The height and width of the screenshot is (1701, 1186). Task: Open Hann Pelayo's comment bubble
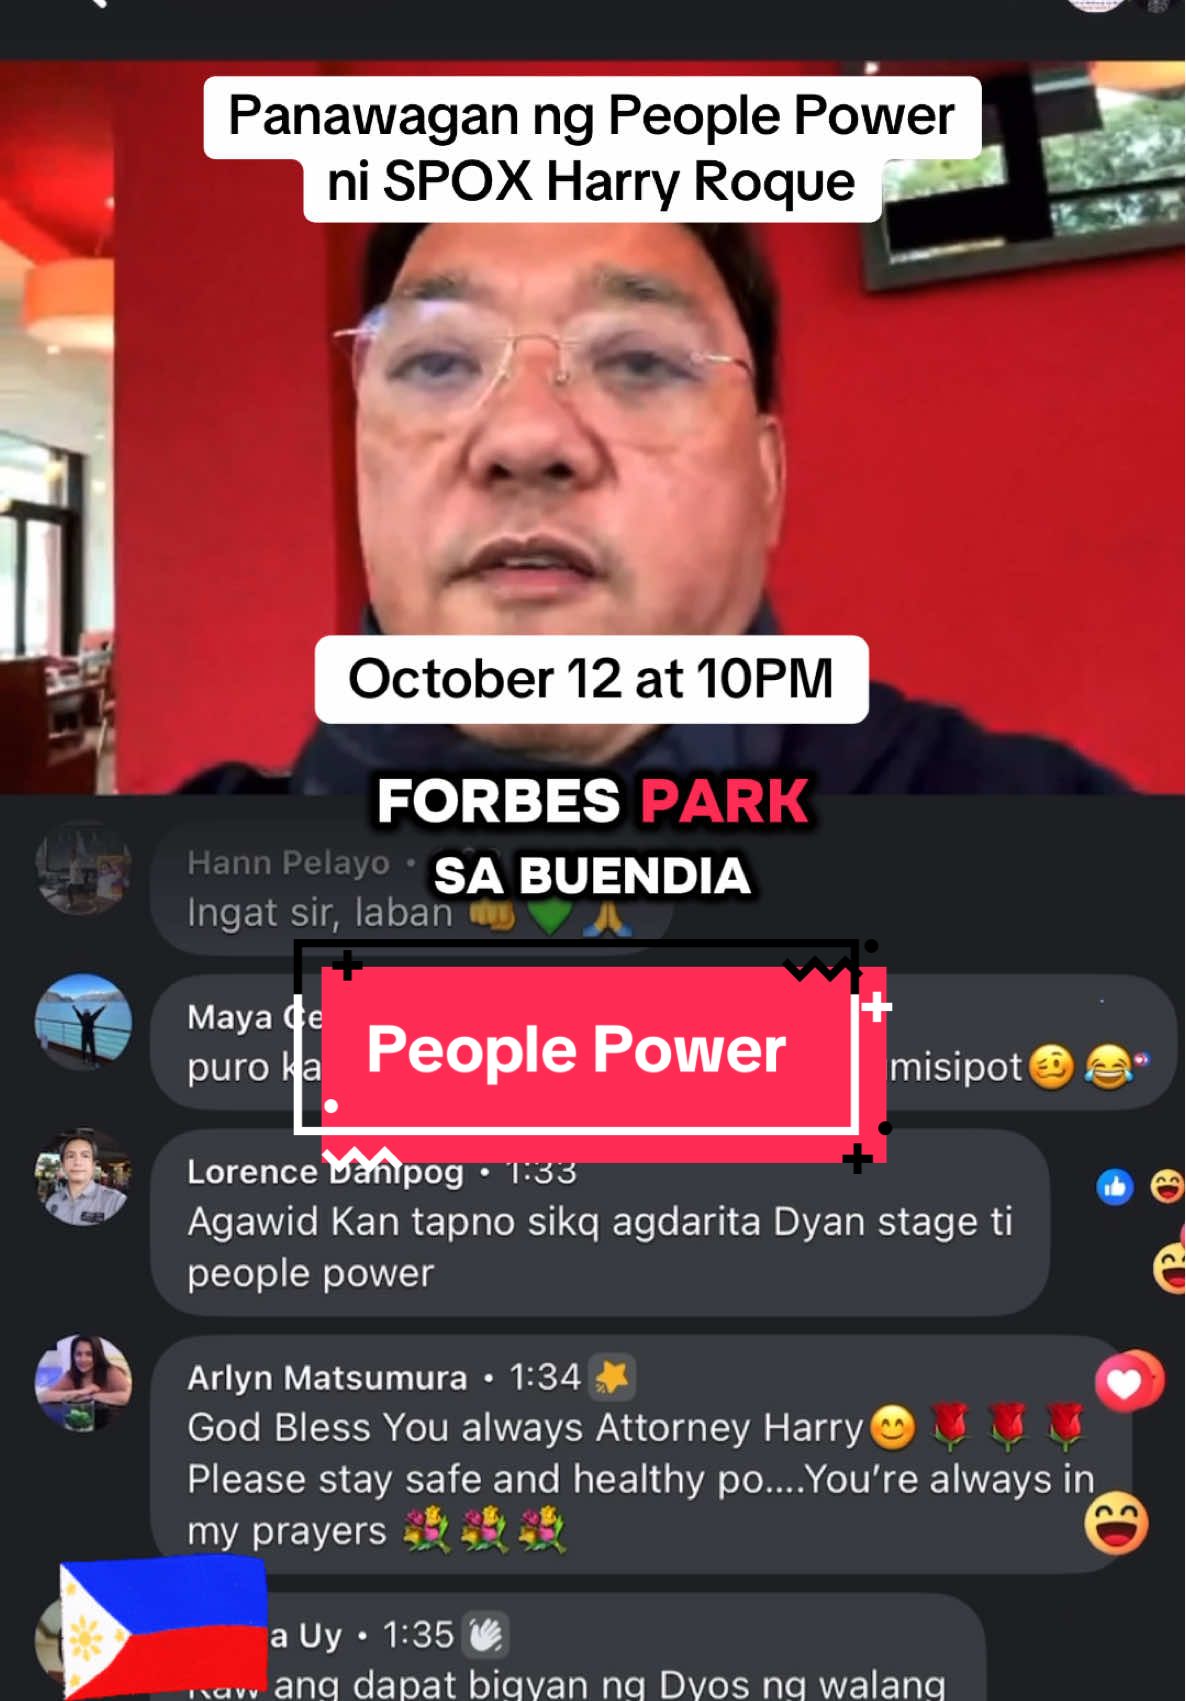tap(410, 888)
